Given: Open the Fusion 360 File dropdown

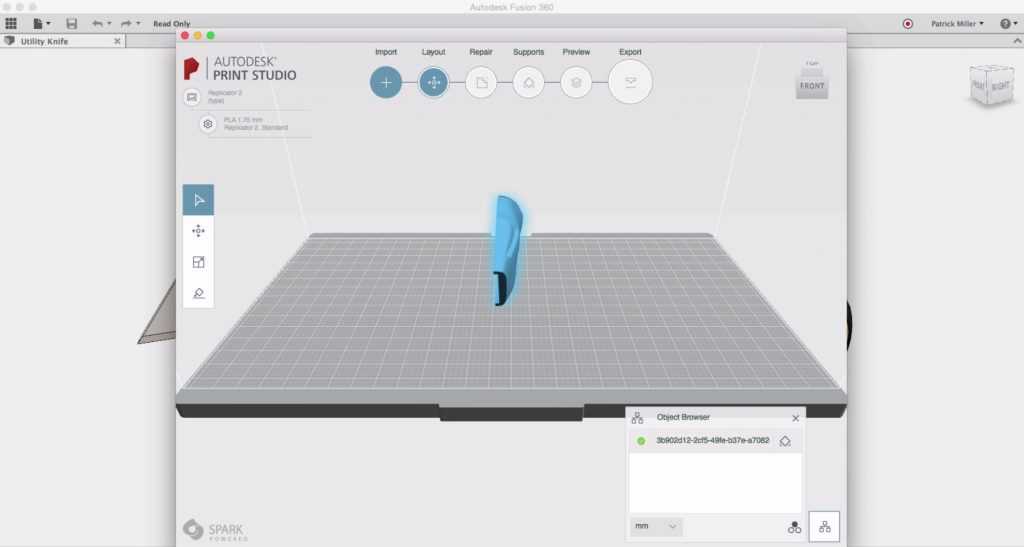Looking at the screenshot, I should click(42, 23).
